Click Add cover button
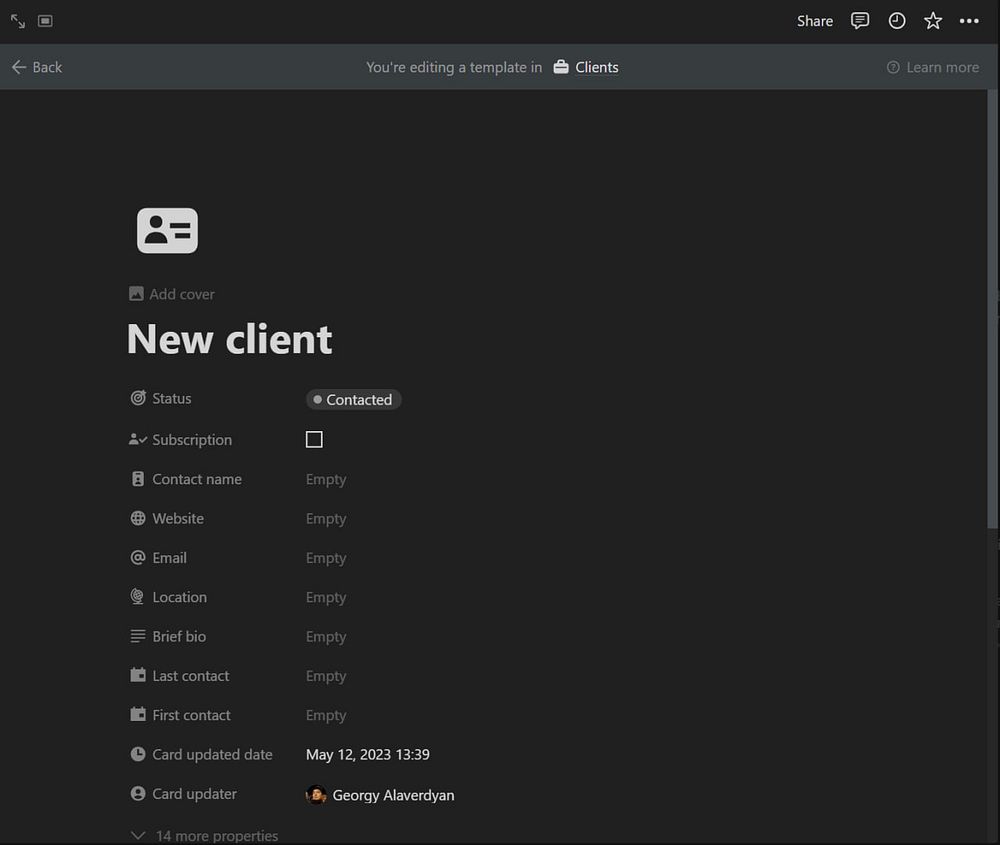Image resolution: width=1000 pixels, height=845 pixels. click(172, 294)
